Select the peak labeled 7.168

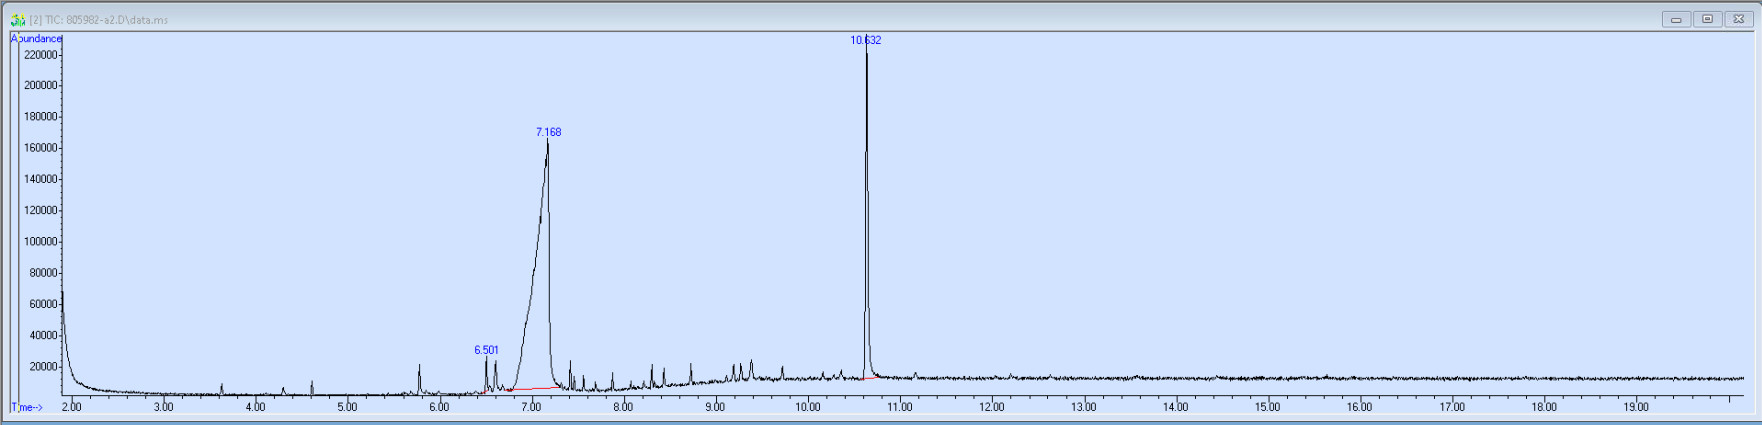pos(548,132)
